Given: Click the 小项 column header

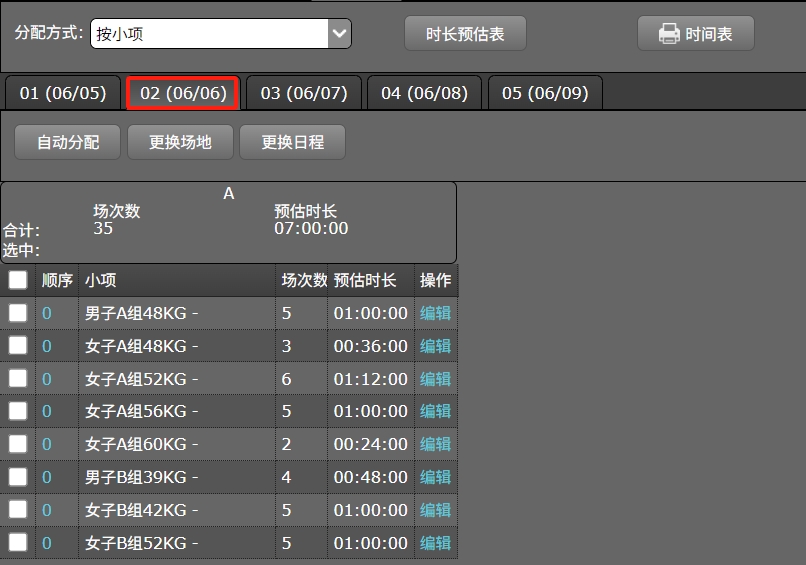Looking at the screenshot, I should 100,281.
